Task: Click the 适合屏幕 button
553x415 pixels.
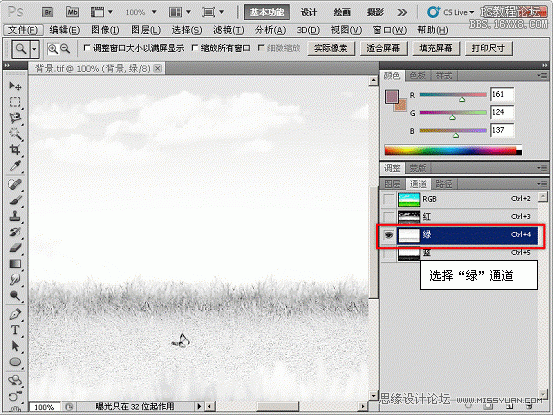Action: pos(383,48)
